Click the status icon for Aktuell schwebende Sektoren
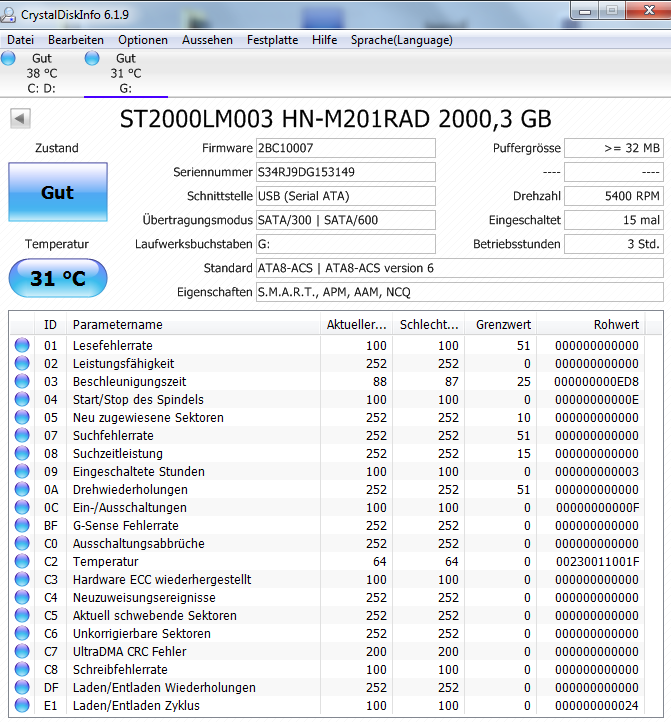The width and height of the screenshot is (671, 722). 22,615
